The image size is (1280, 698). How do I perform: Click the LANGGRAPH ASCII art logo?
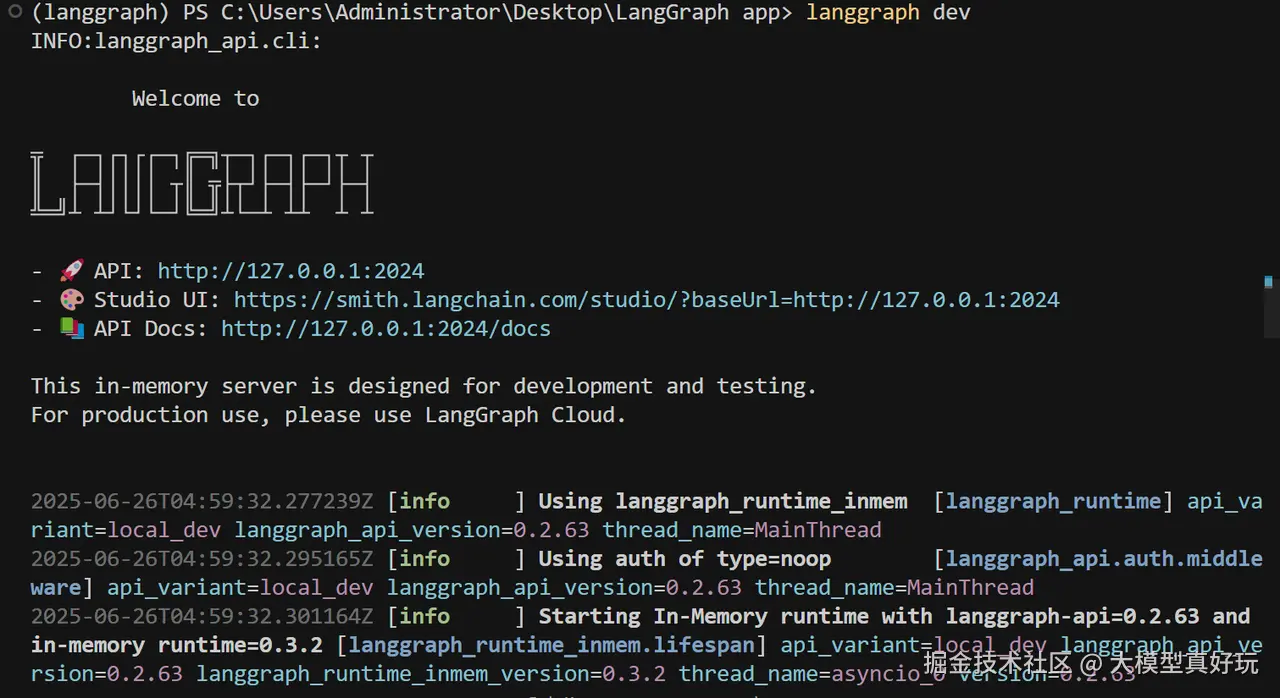coord(202,183)
